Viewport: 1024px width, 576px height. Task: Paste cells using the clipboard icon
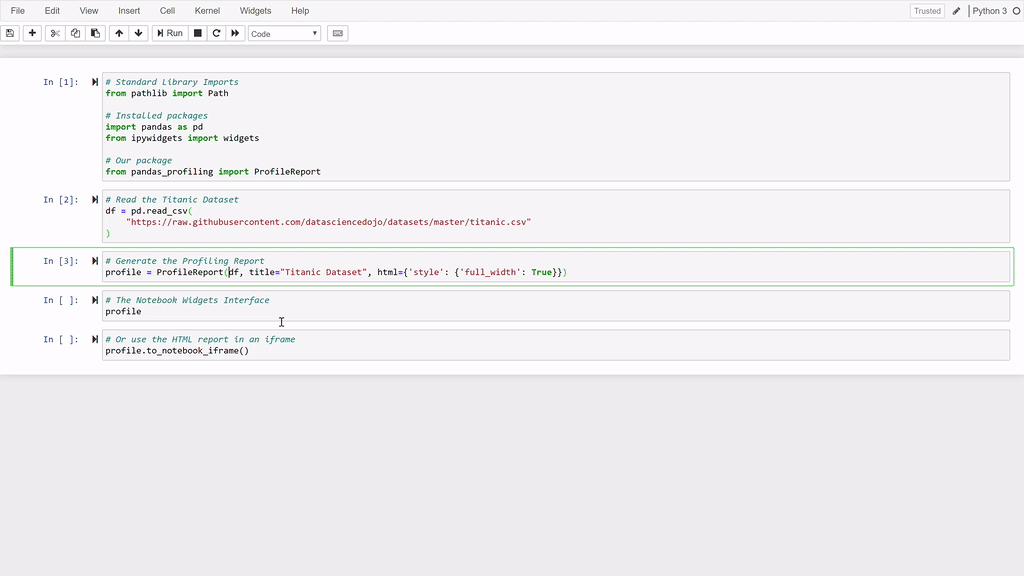click(x=95, y=33)
